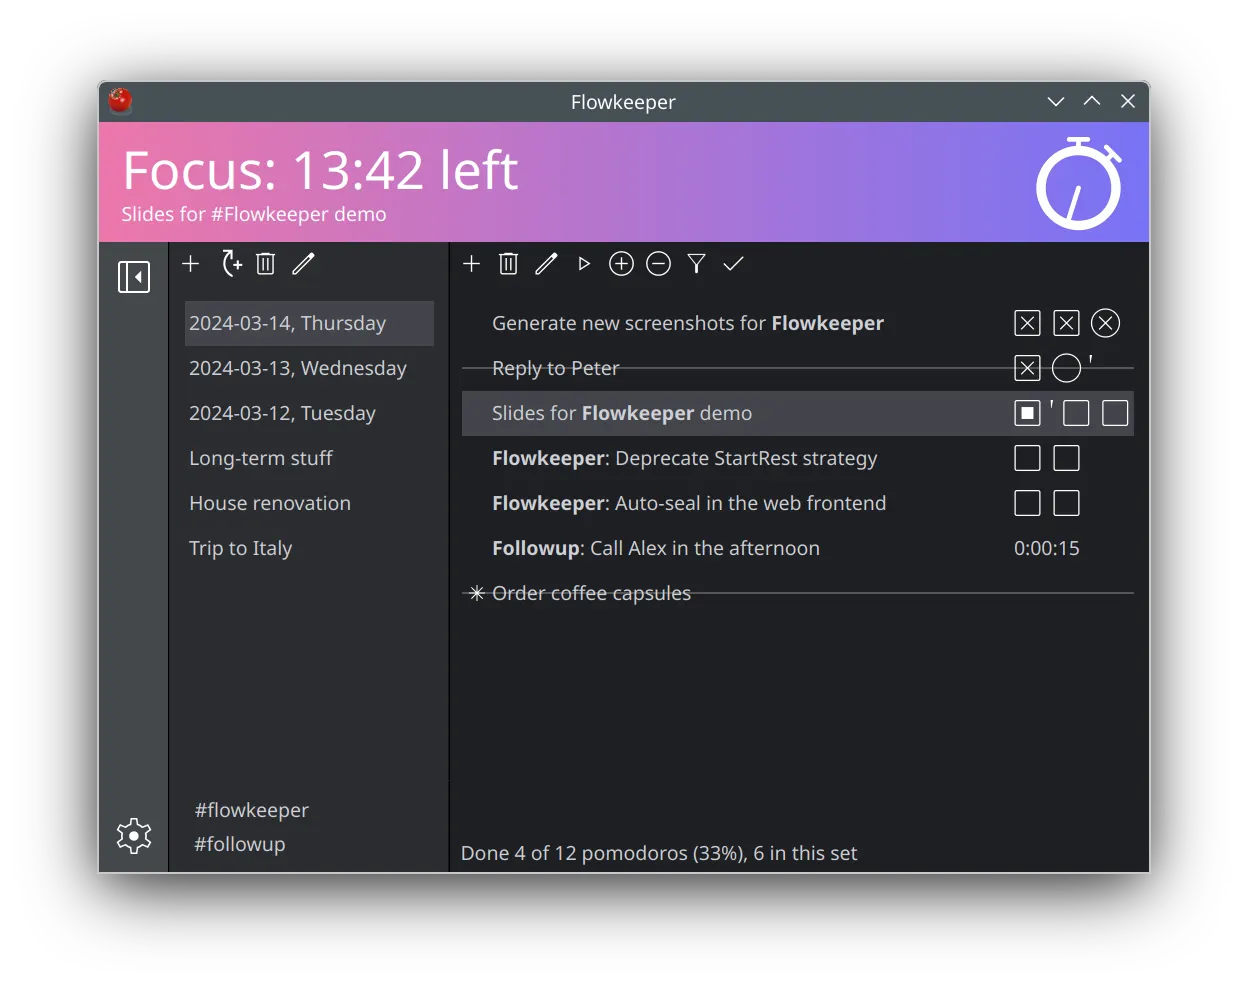Delete the selected backlog
The width and height of the screenshot is (1249, 989).
coord(265,264)
